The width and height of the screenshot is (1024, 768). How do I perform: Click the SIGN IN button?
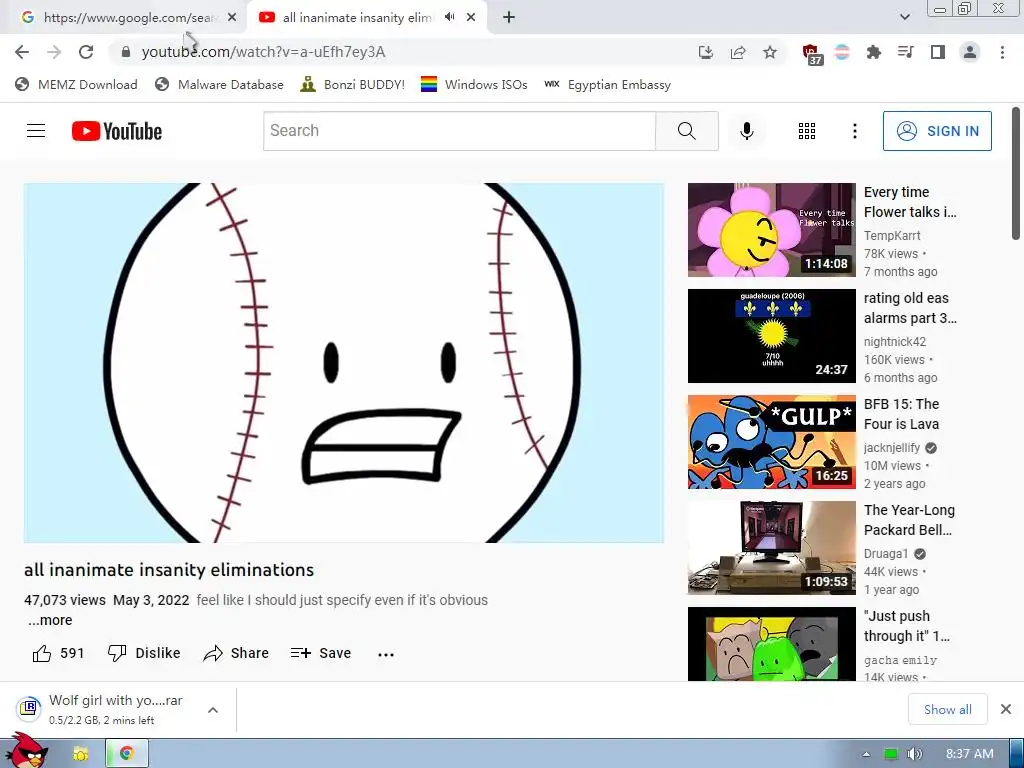(x=937, y=131)
